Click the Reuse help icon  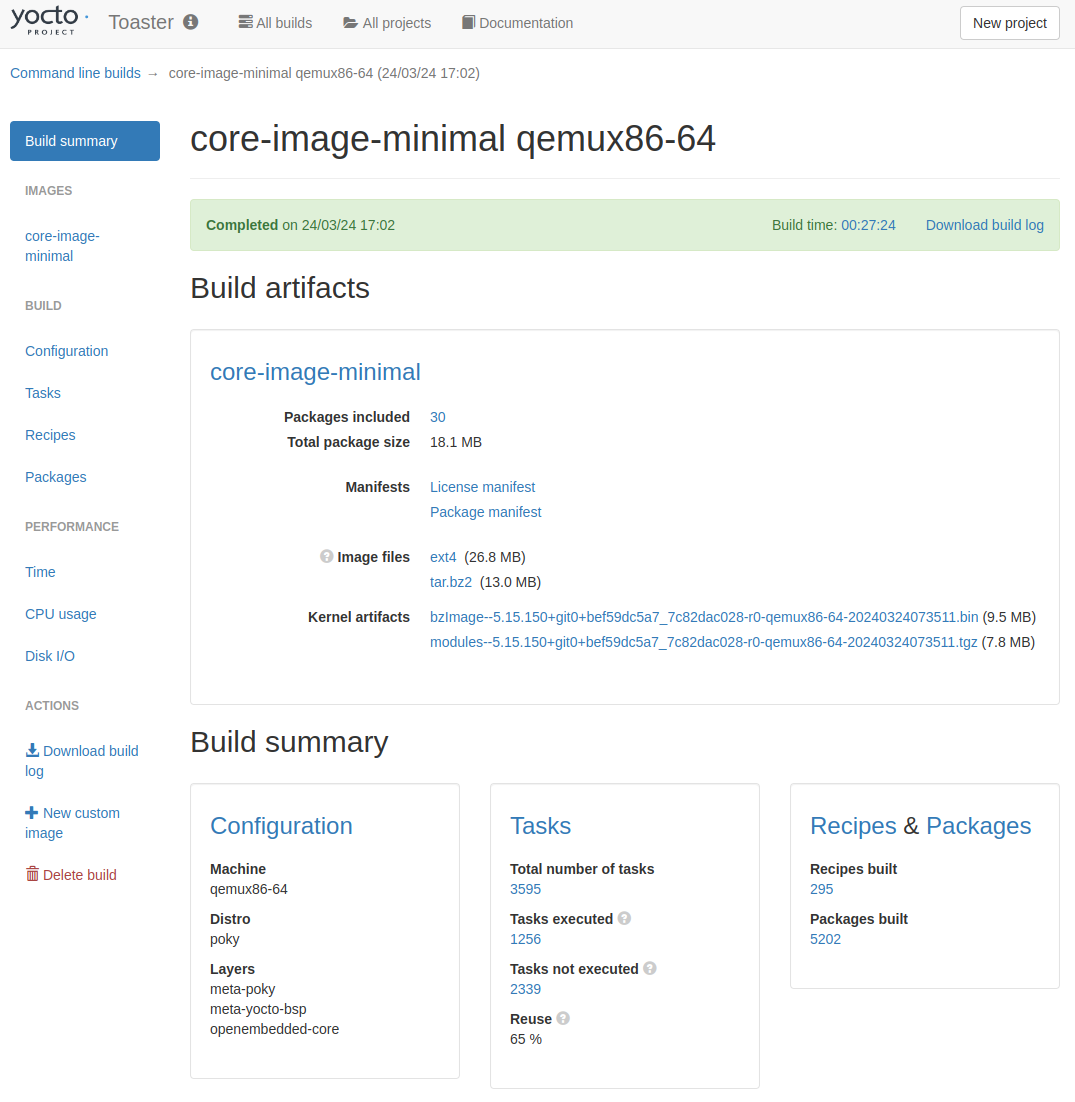coord(563,1018)
